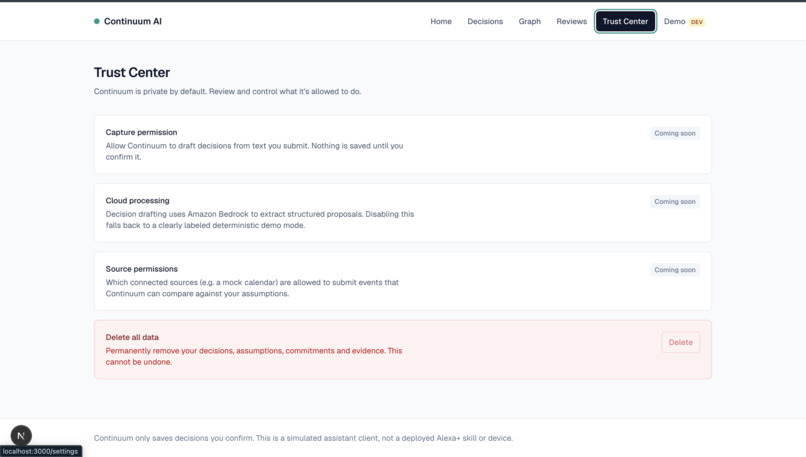The image size is (806, 457).
Task: Click Coming soon badge for Capture permission
Action: point(674,133)
